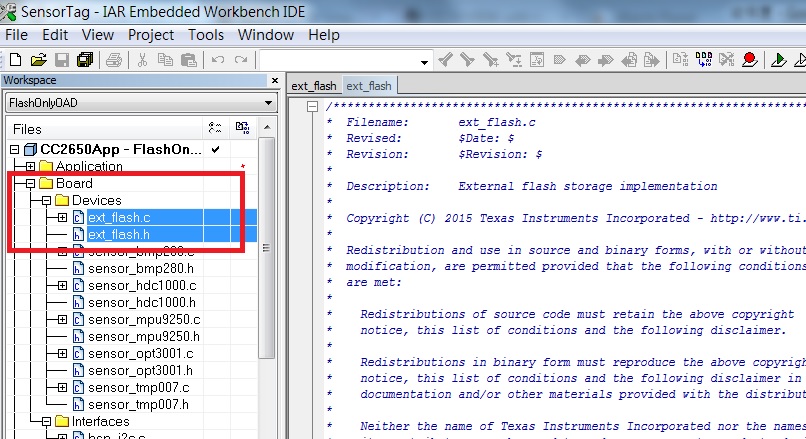Save the file using the floppy icon
This screenshot has width=806, height=439.
[62, 60]
